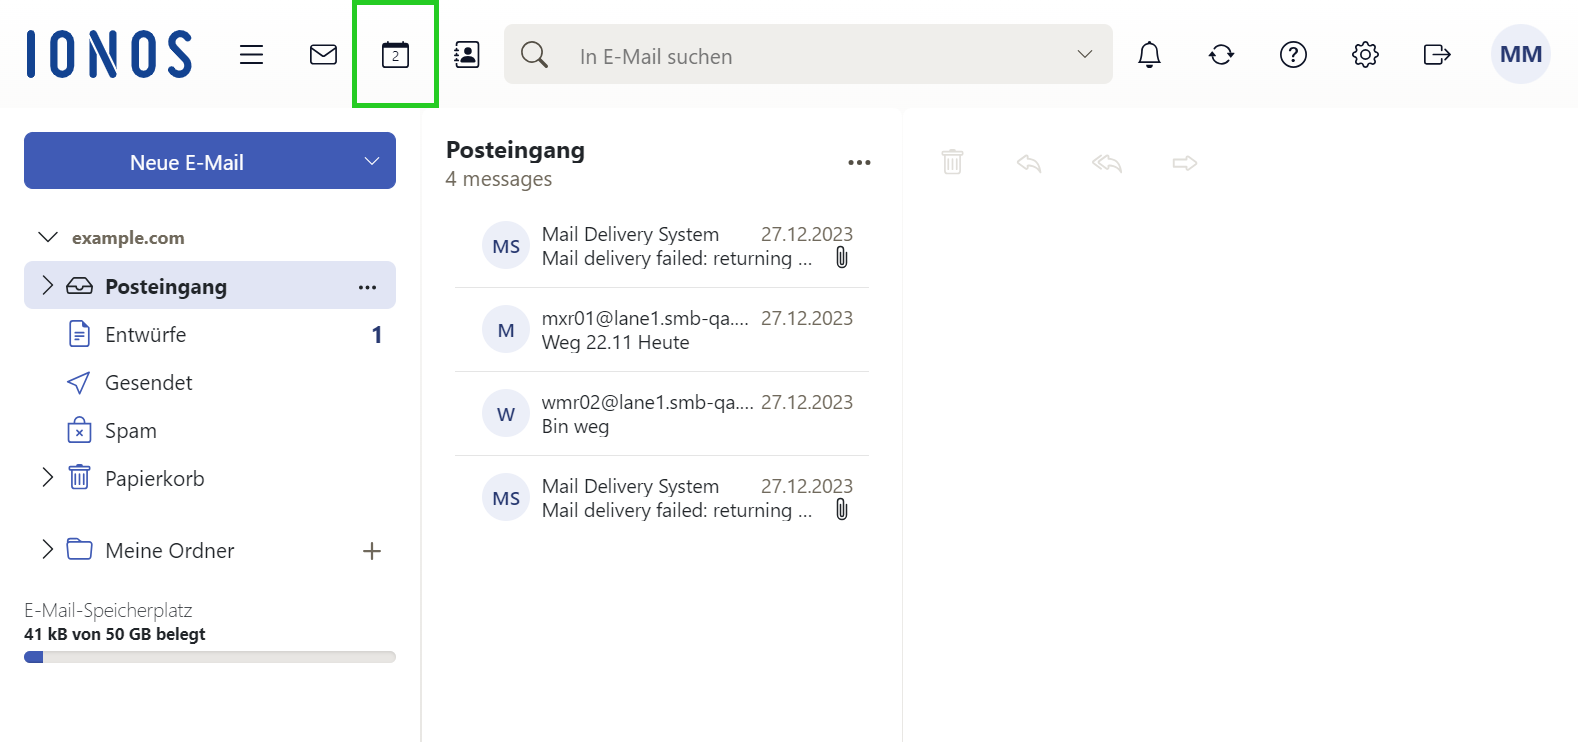Open the hamburger navigation menu
This screenshot has height=742, width=1578.
point(251,54)
